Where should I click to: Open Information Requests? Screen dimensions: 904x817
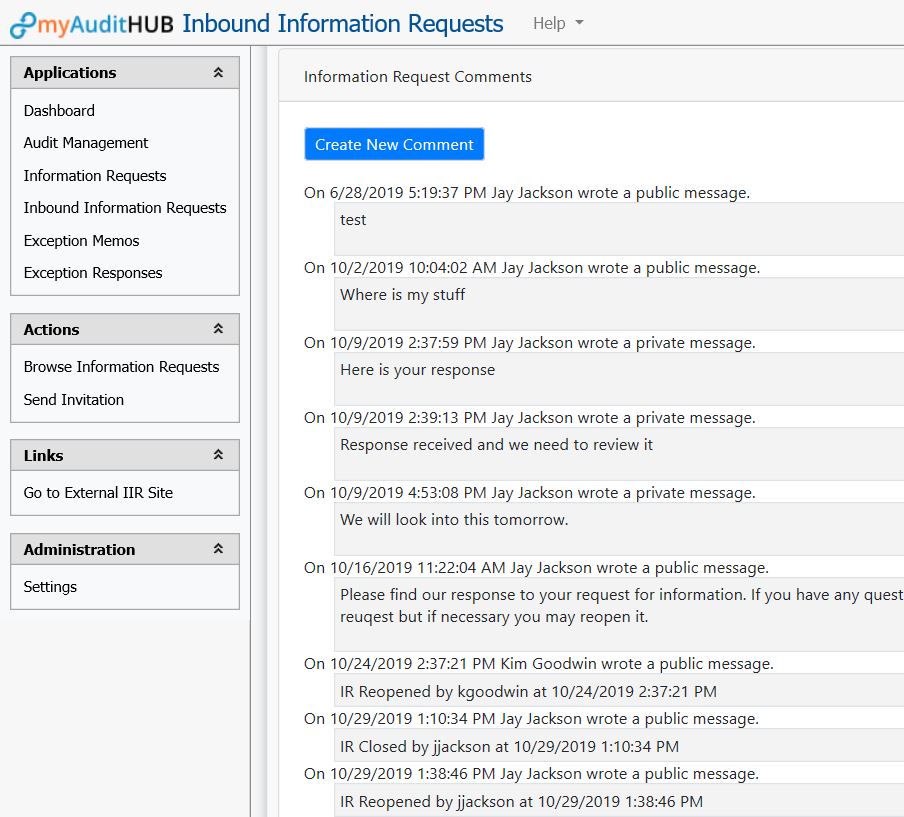point(95,175)
